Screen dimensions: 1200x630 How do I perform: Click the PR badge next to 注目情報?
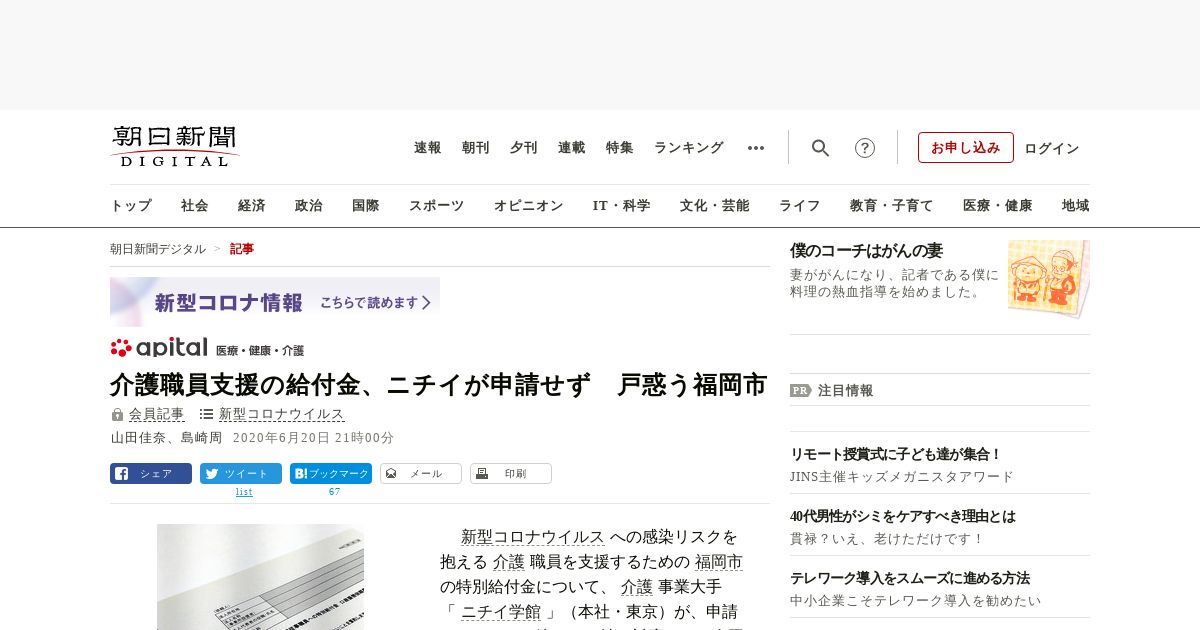(x=801, y=391)
